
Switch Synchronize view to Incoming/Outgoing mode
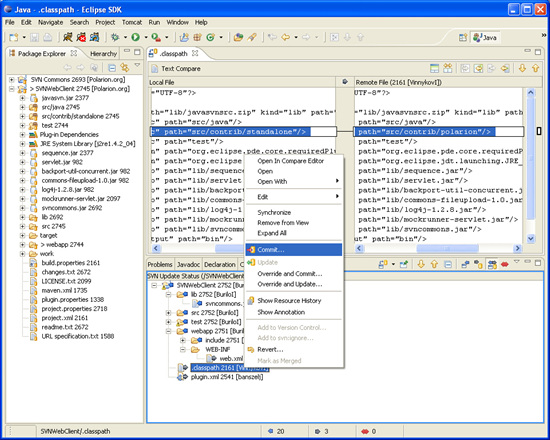[x=492, y=264]
